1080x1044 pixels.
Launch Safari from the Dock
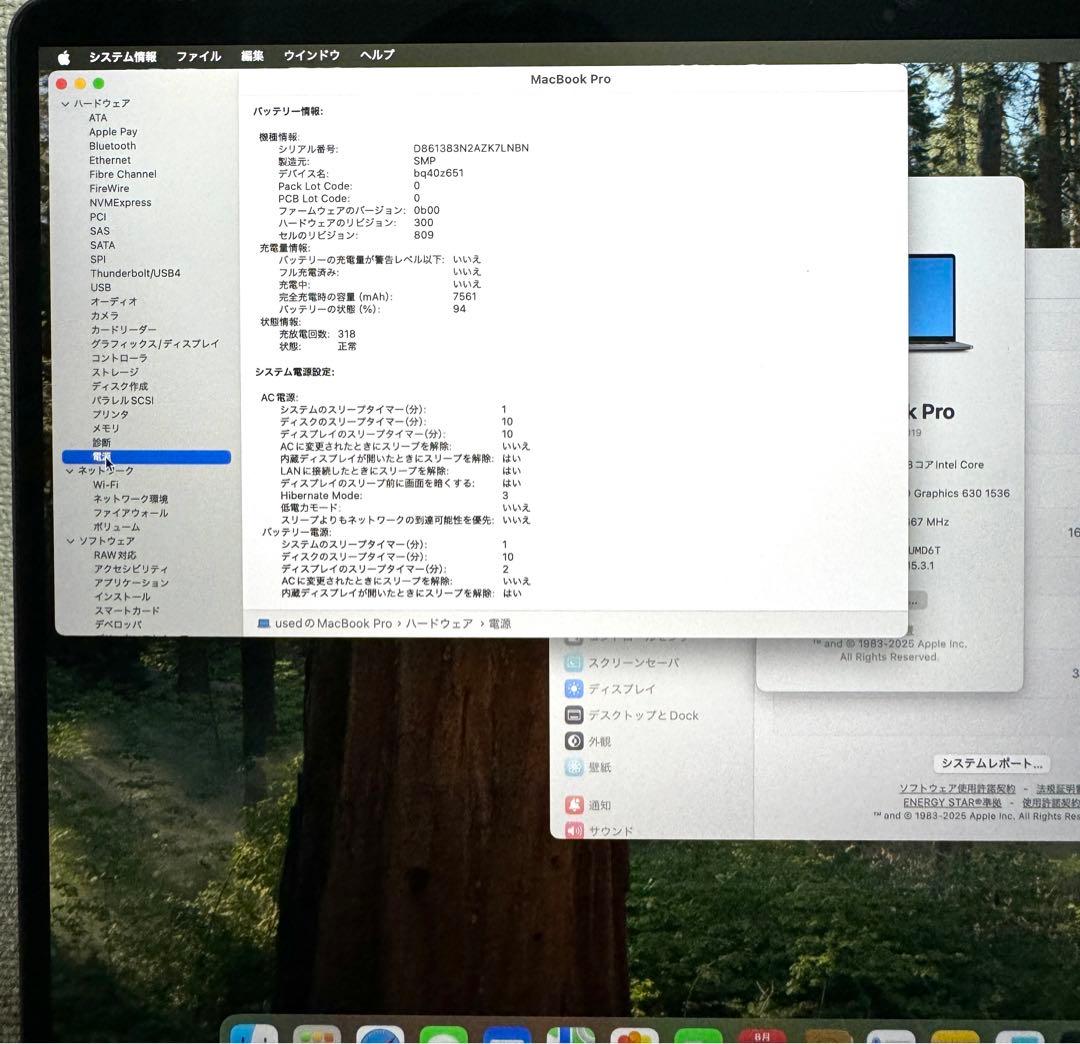tap(382, 1036)
